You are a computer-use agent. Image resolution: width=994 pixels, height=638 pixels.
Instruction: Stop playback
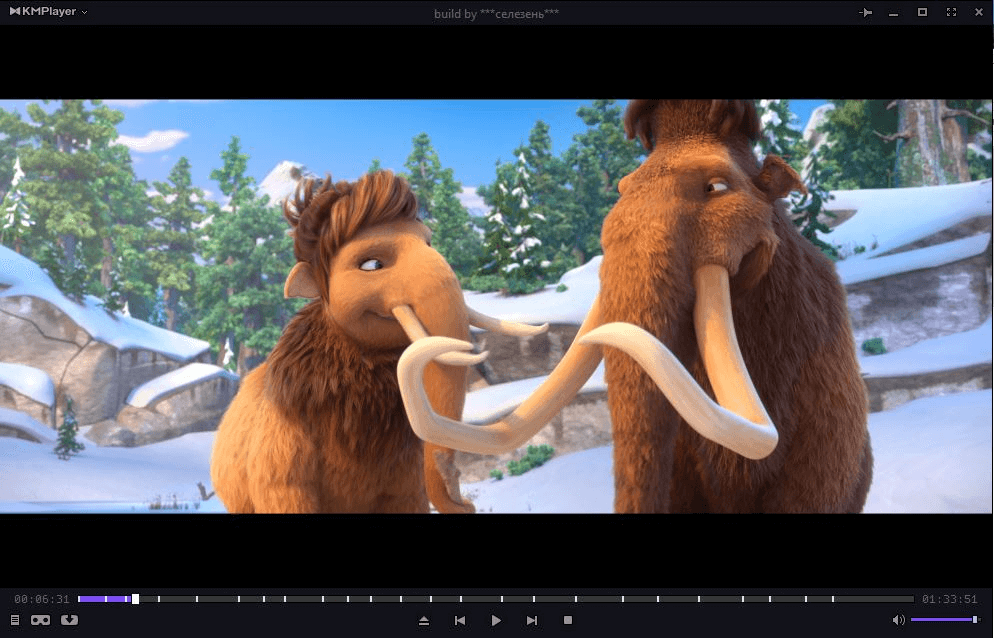tap(568, 620)
